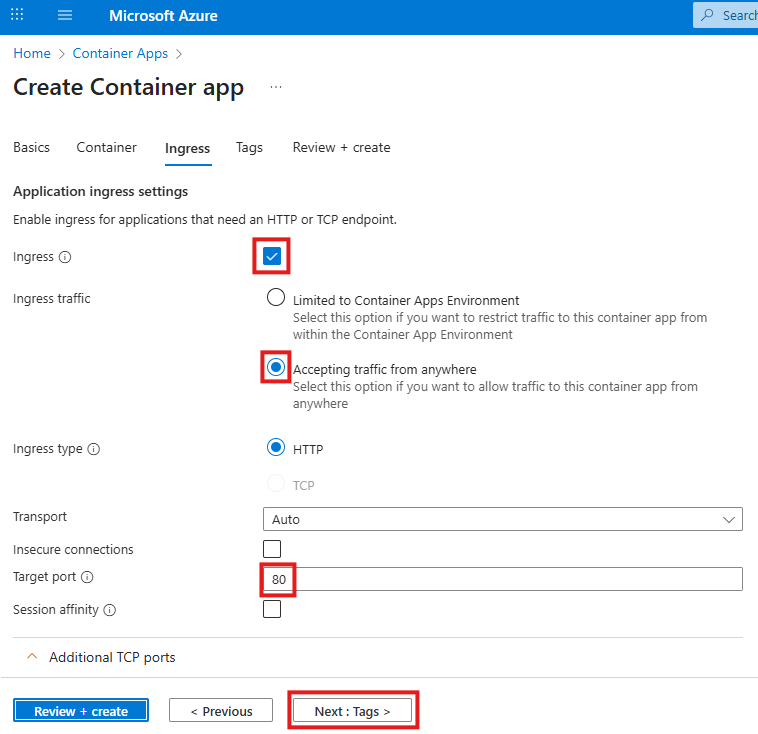Click the Next : Tags button

(x=352, y=711)
